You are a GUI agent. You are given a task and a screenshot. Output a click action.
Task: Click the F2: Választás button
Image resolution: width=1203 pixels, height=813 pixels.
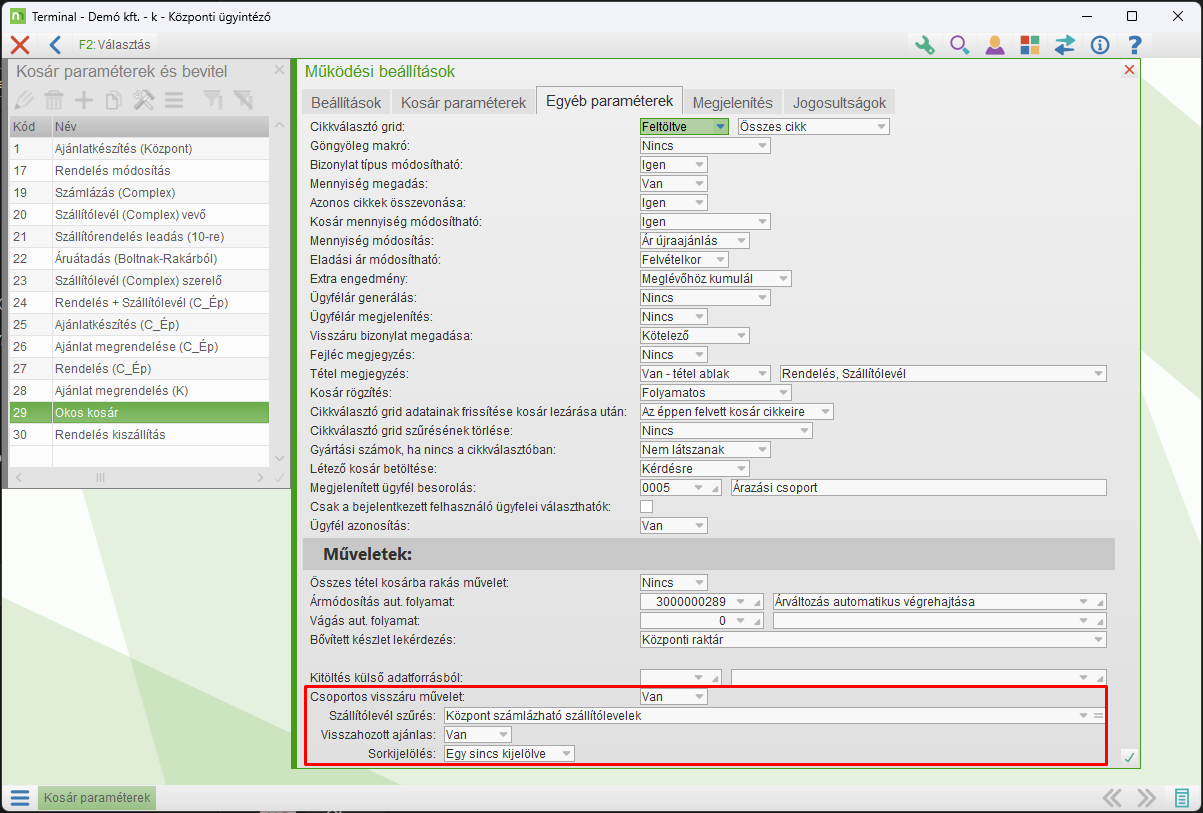coord(113,45)
